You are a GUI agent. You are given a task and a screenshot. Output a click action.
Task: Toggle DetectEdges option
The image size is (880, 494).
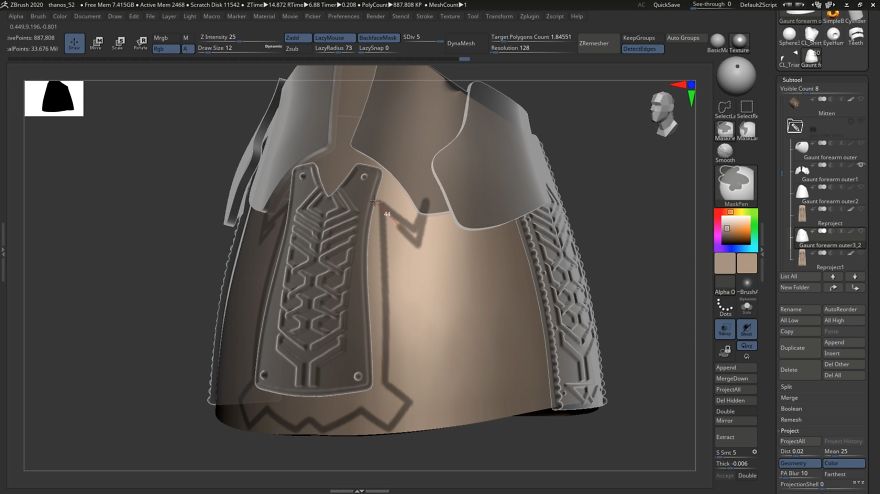(x=643, y=49)
